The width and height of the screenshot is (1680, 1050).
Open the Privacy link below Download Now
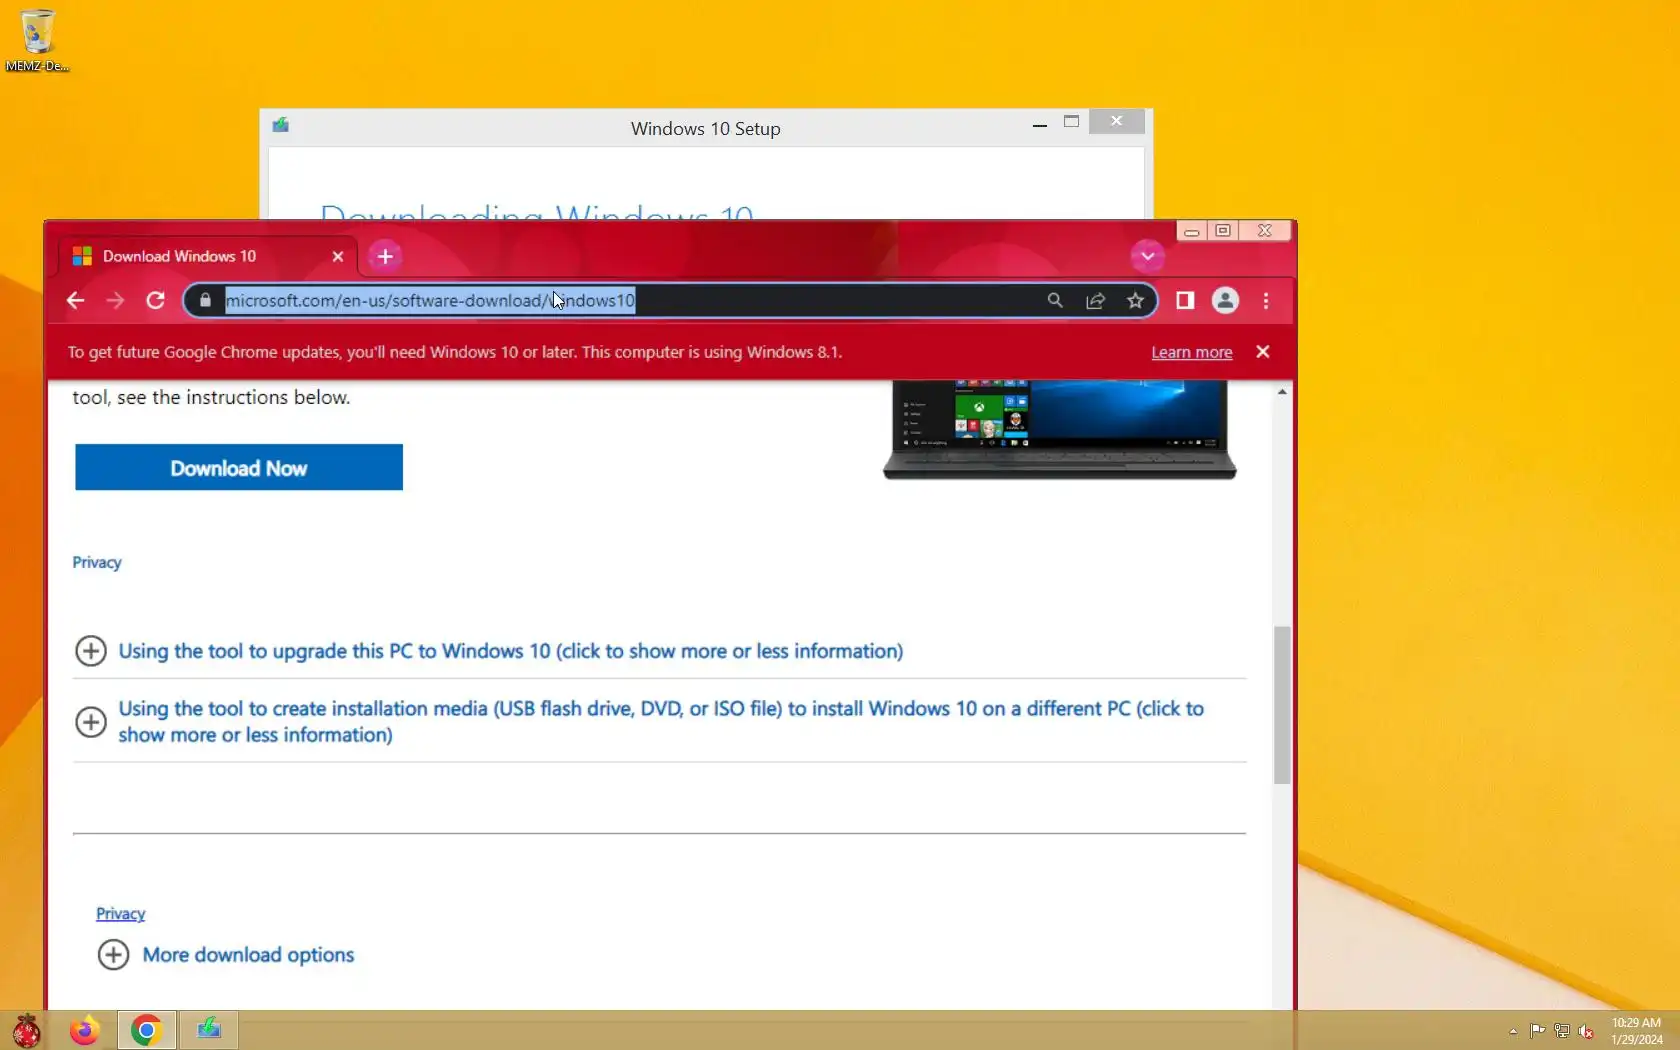(x=97, y=562)
